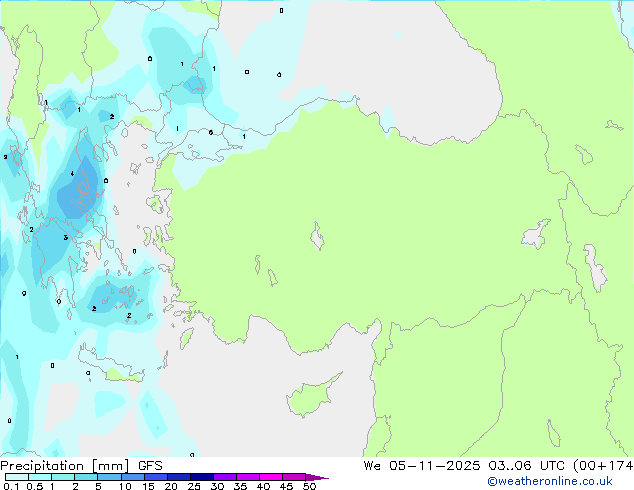Screen dimensions: 634x490
Task: Click the "45" legend label
Action: tap(286, 486)
